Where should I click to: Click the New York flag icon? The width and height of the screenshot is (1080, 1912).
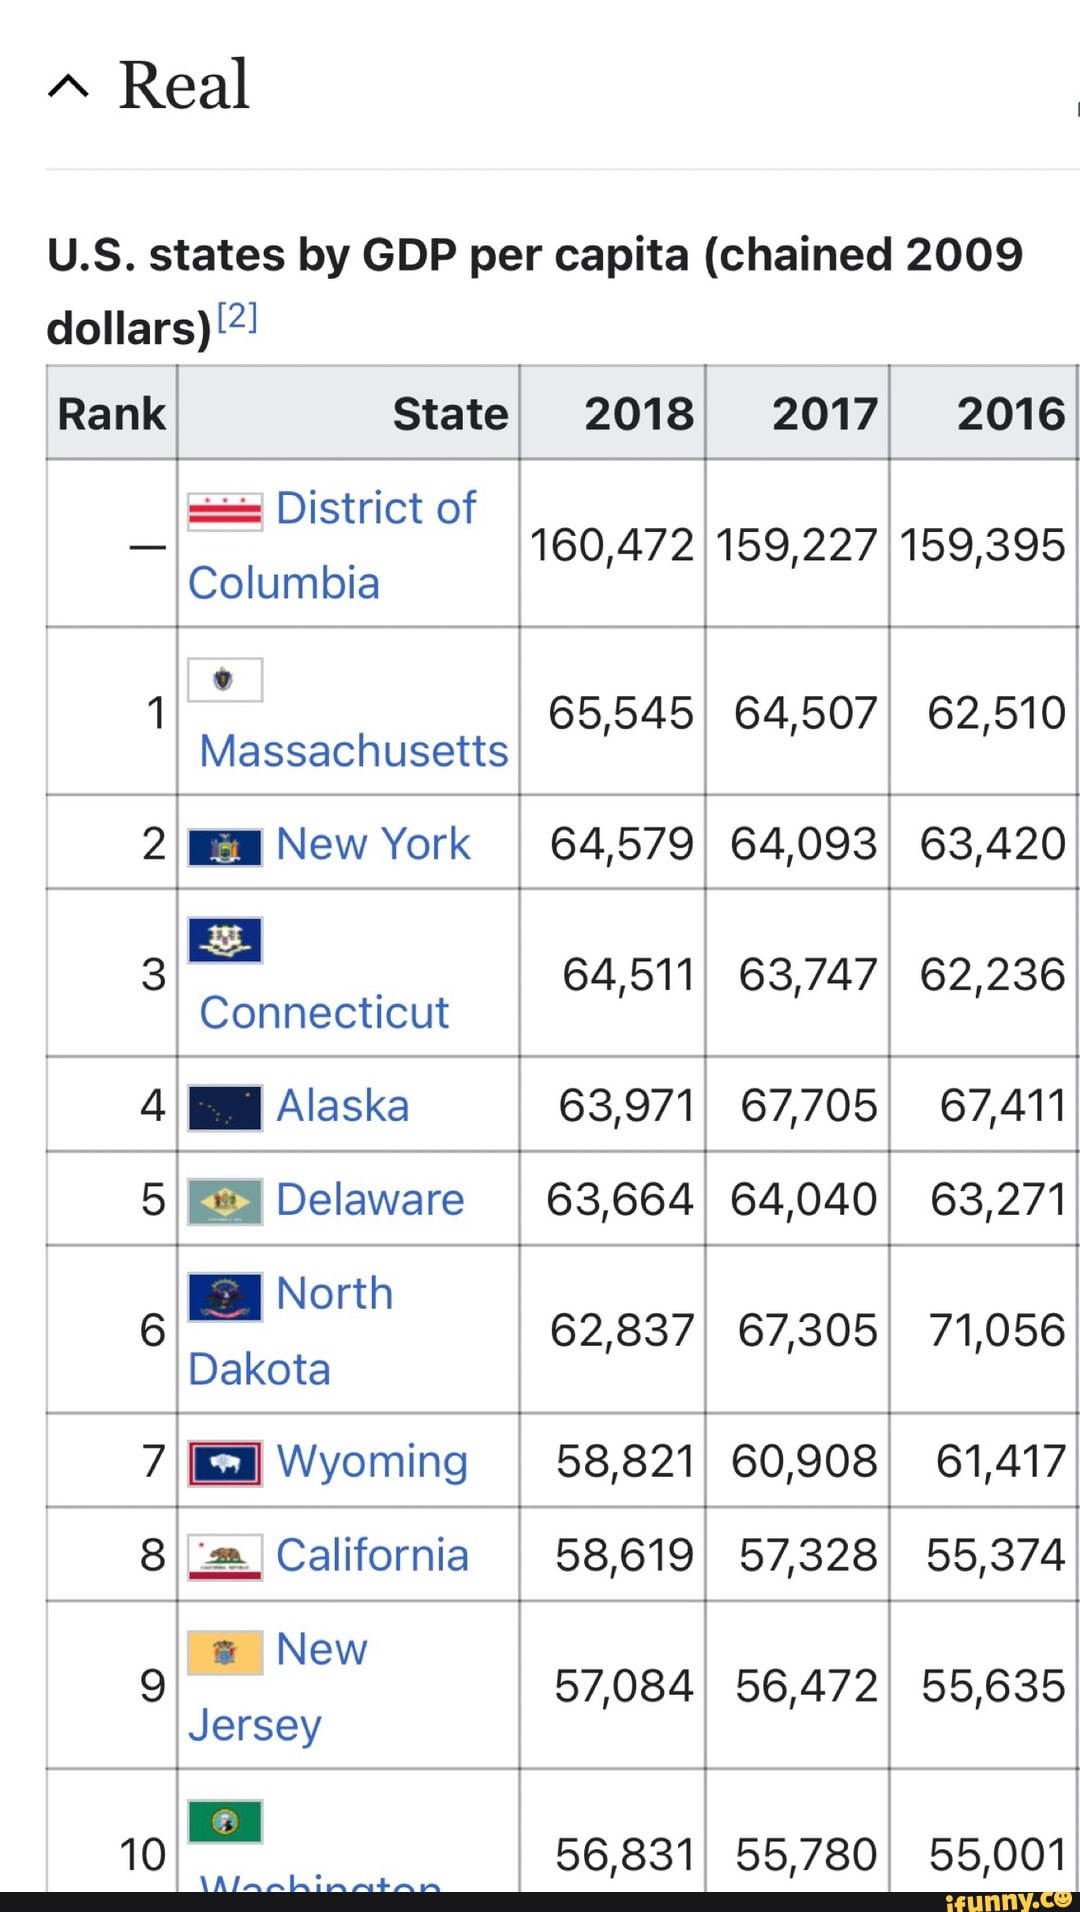pyautogui.click(x=222, y=843)
